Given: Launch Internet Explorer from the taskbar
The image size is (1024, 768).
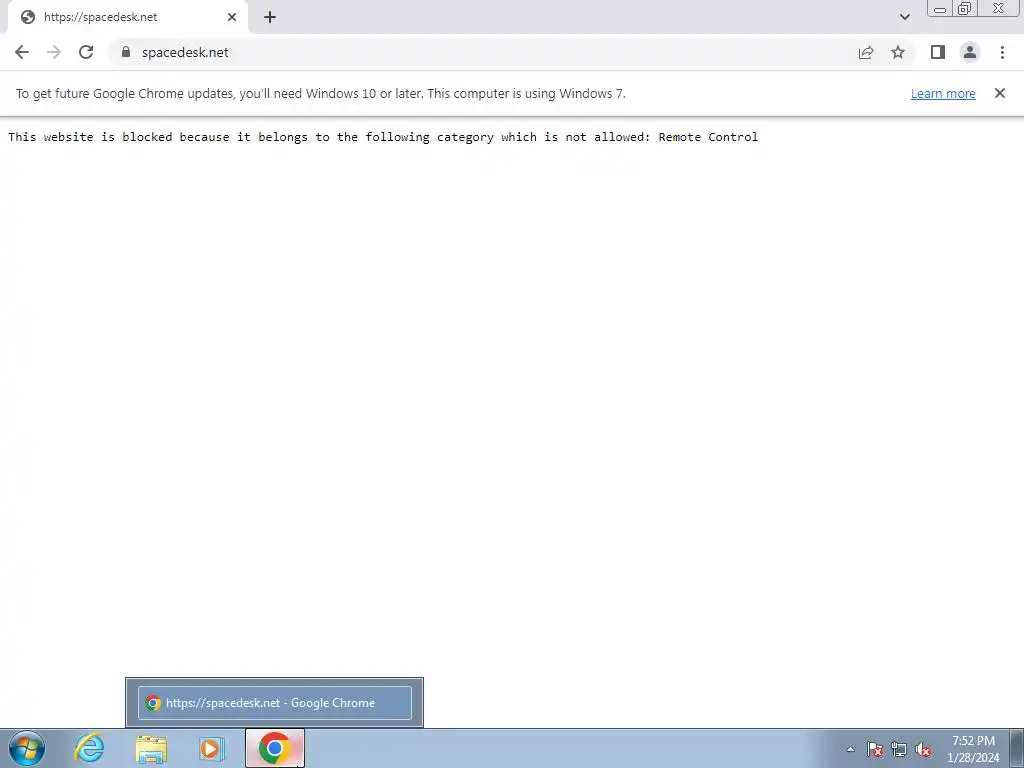Looking at the screenshot, I should click(x=89, y=748).
